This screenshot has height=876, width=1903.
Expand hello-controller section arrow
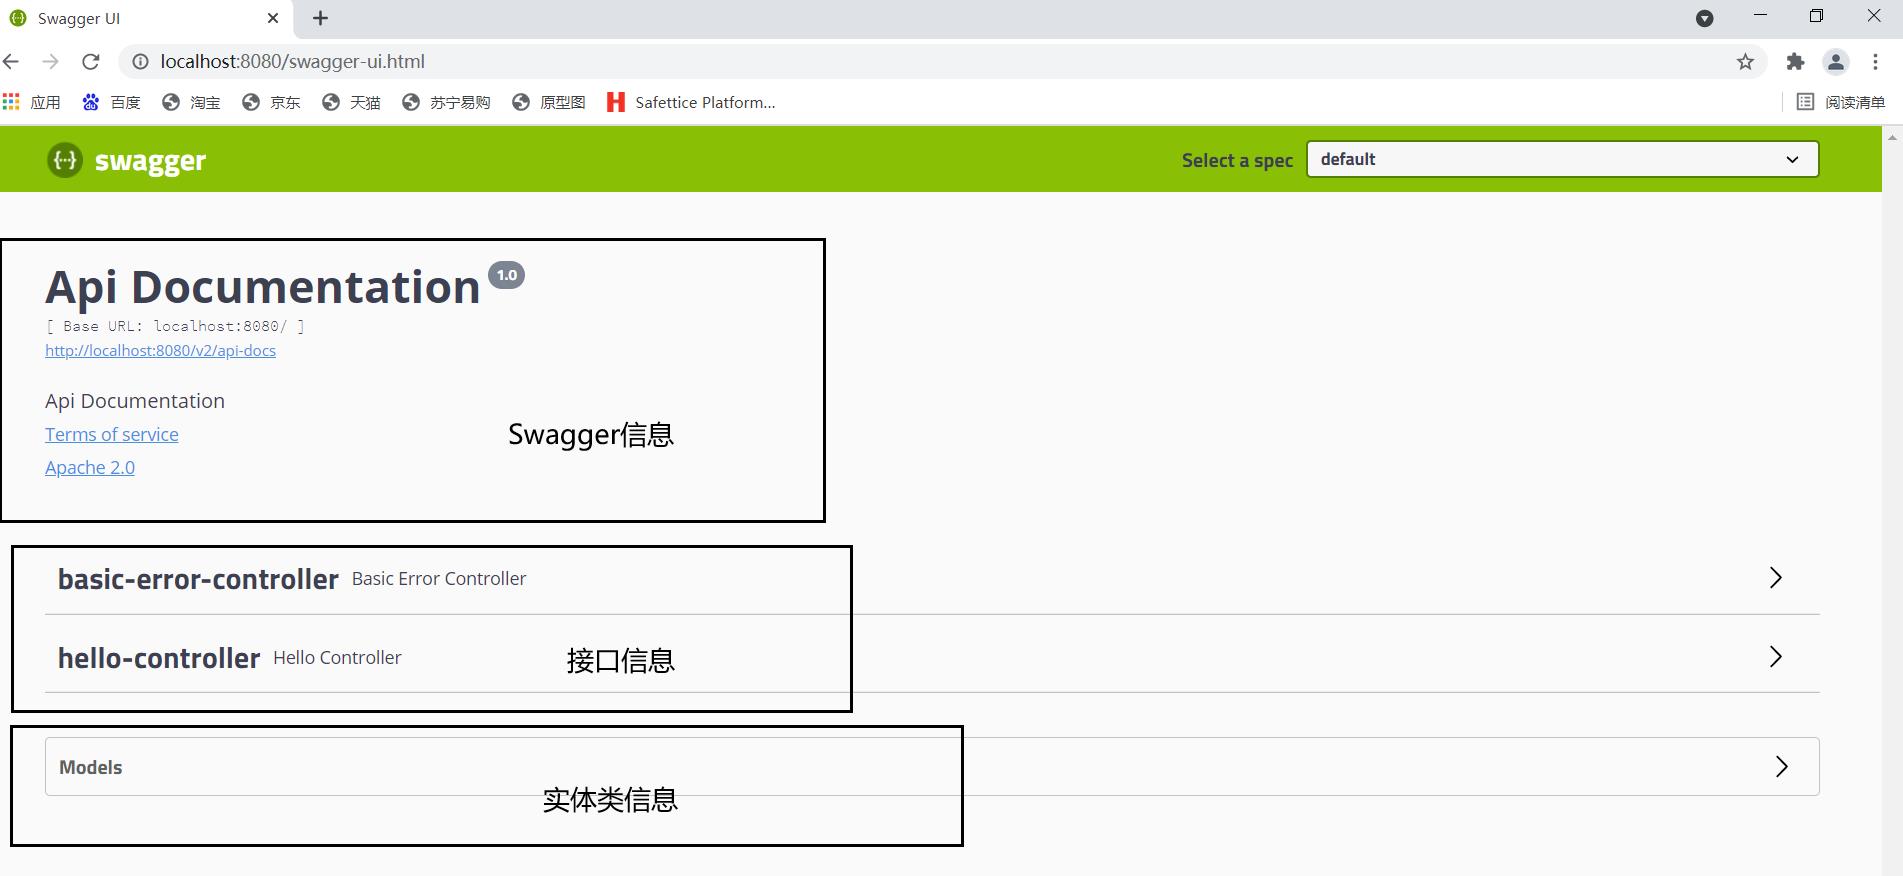coord(1776,657)
